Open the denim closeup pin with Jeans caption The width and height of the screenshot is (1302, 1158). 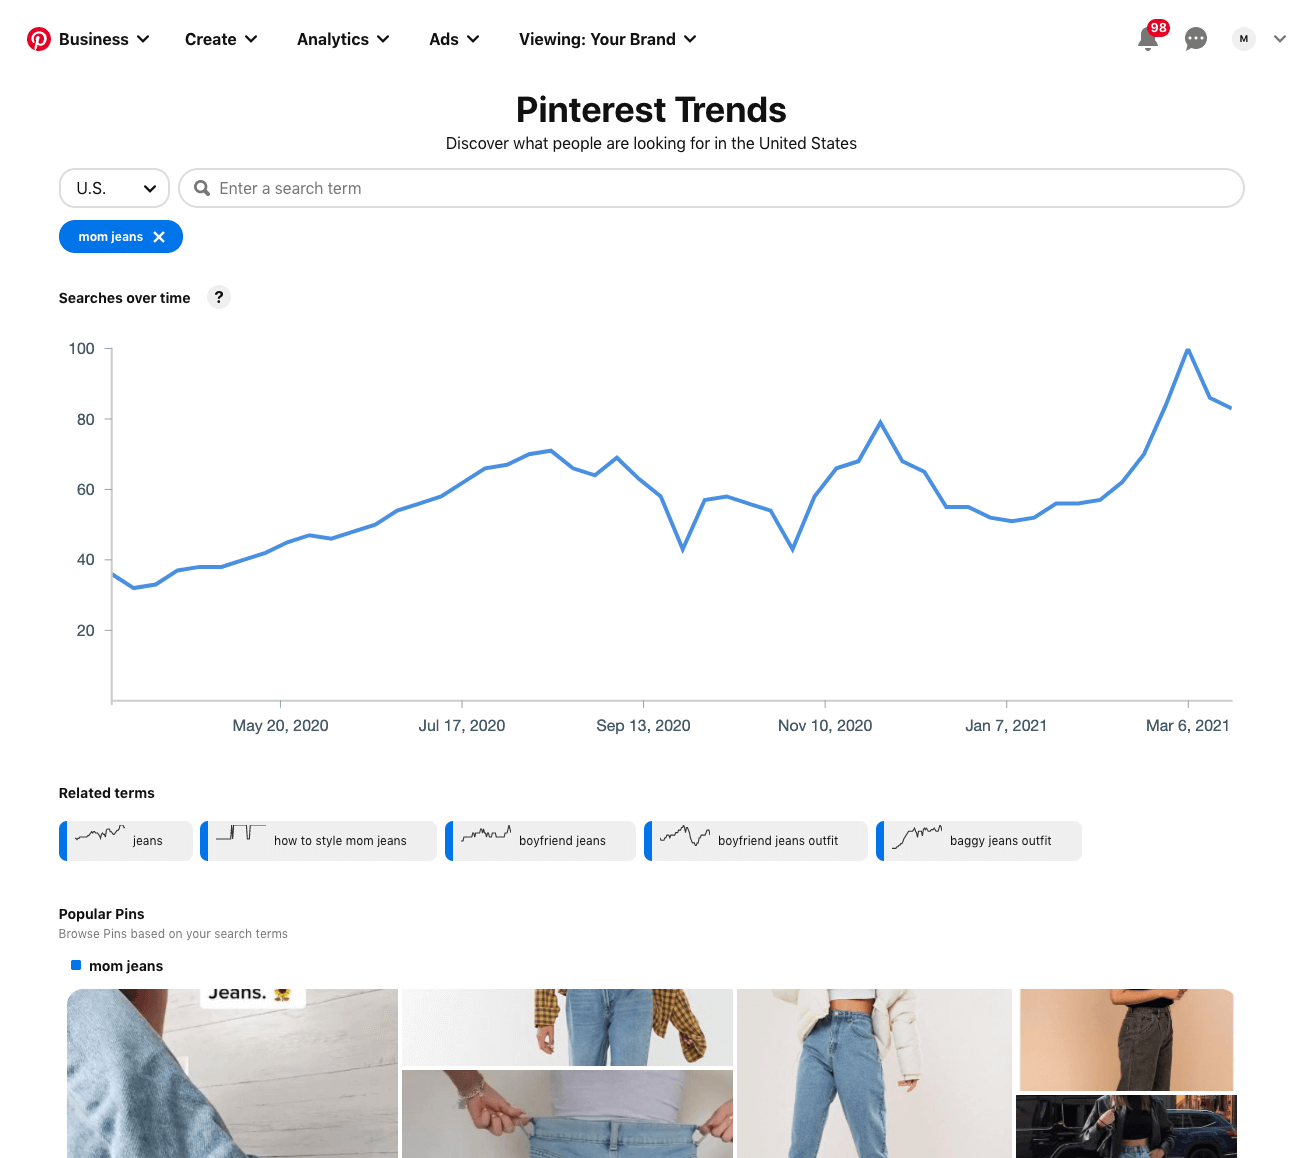(x=232, y=1073)
